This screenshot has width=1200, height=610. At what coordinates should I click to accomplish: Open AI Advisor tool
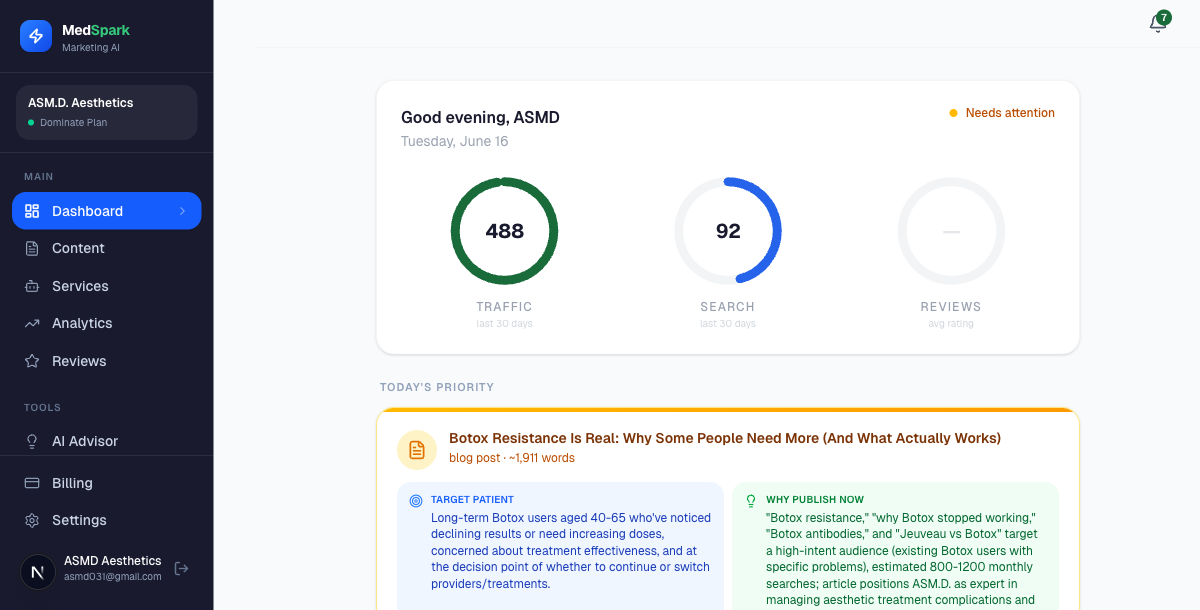tap(106, 441)
